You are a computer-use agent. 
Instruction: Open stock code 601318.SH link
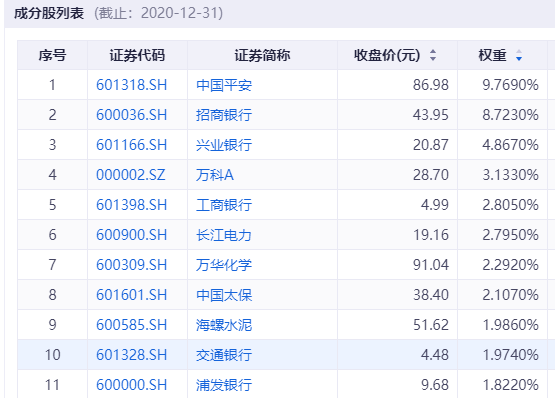(x=131, y=85)
